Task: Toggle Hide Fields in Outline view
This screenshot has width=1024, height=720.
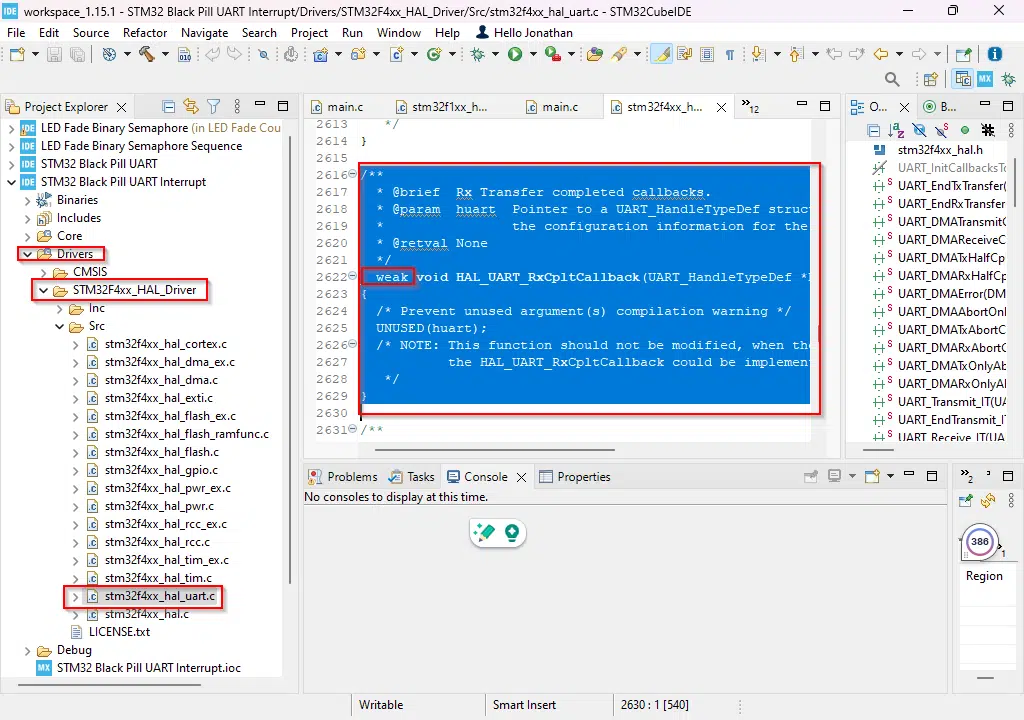Action: 919,131
